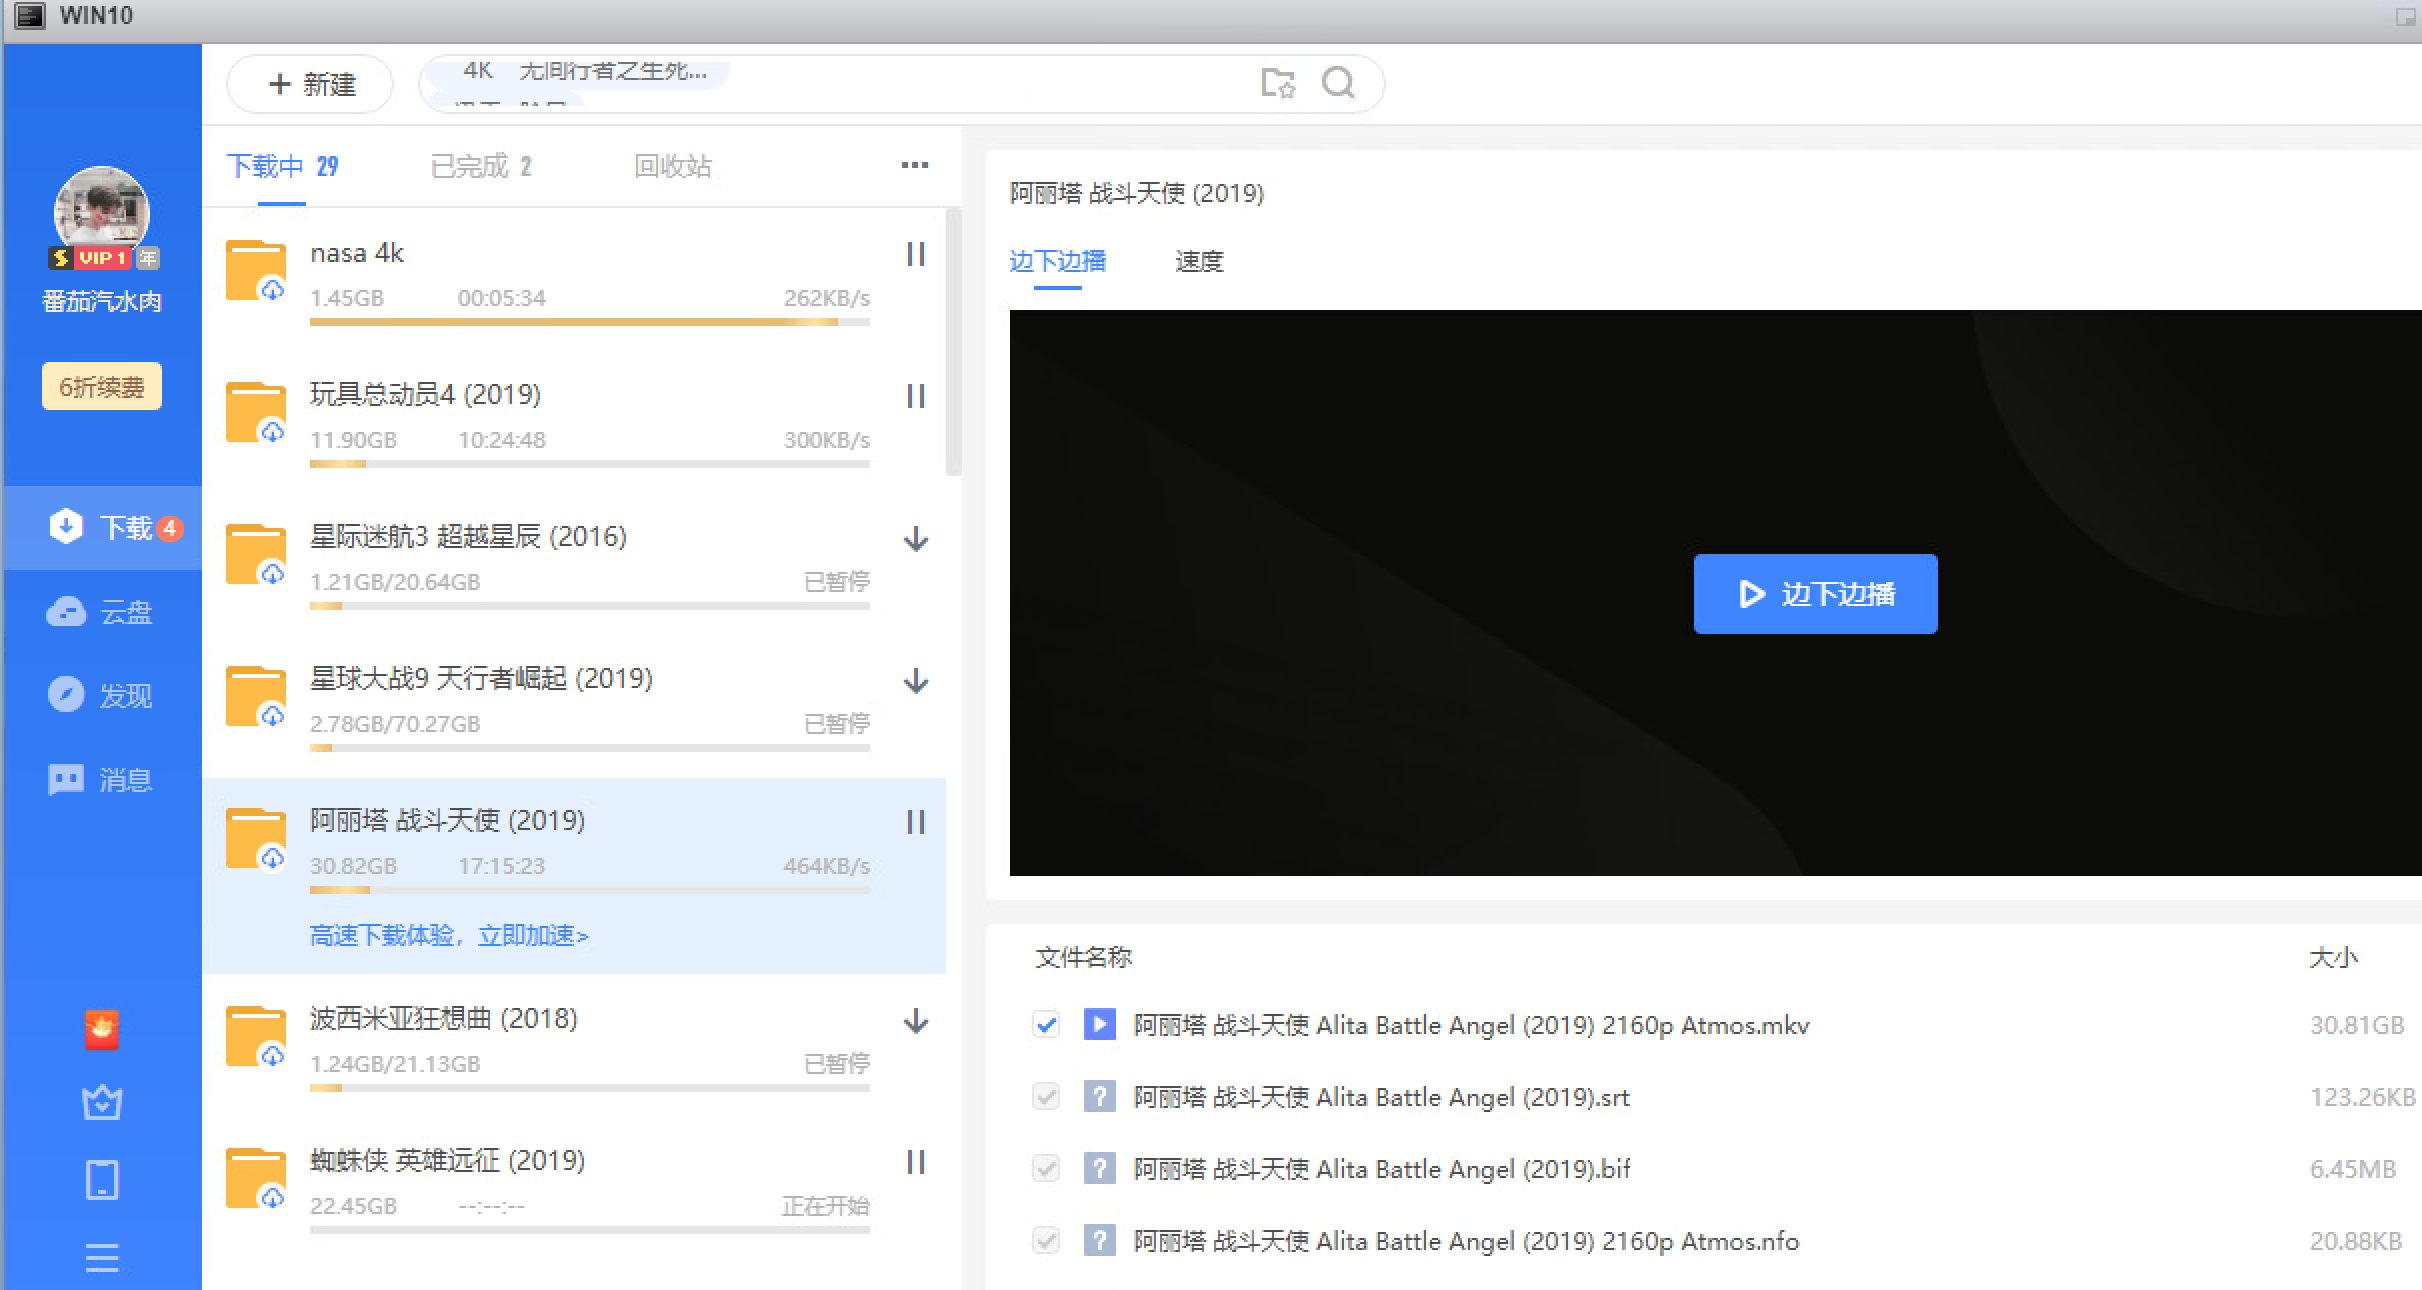Viewport: 2422px width, 1290px height.
Task: Open the ... more options menu
Action: click(x=913, y=165)
